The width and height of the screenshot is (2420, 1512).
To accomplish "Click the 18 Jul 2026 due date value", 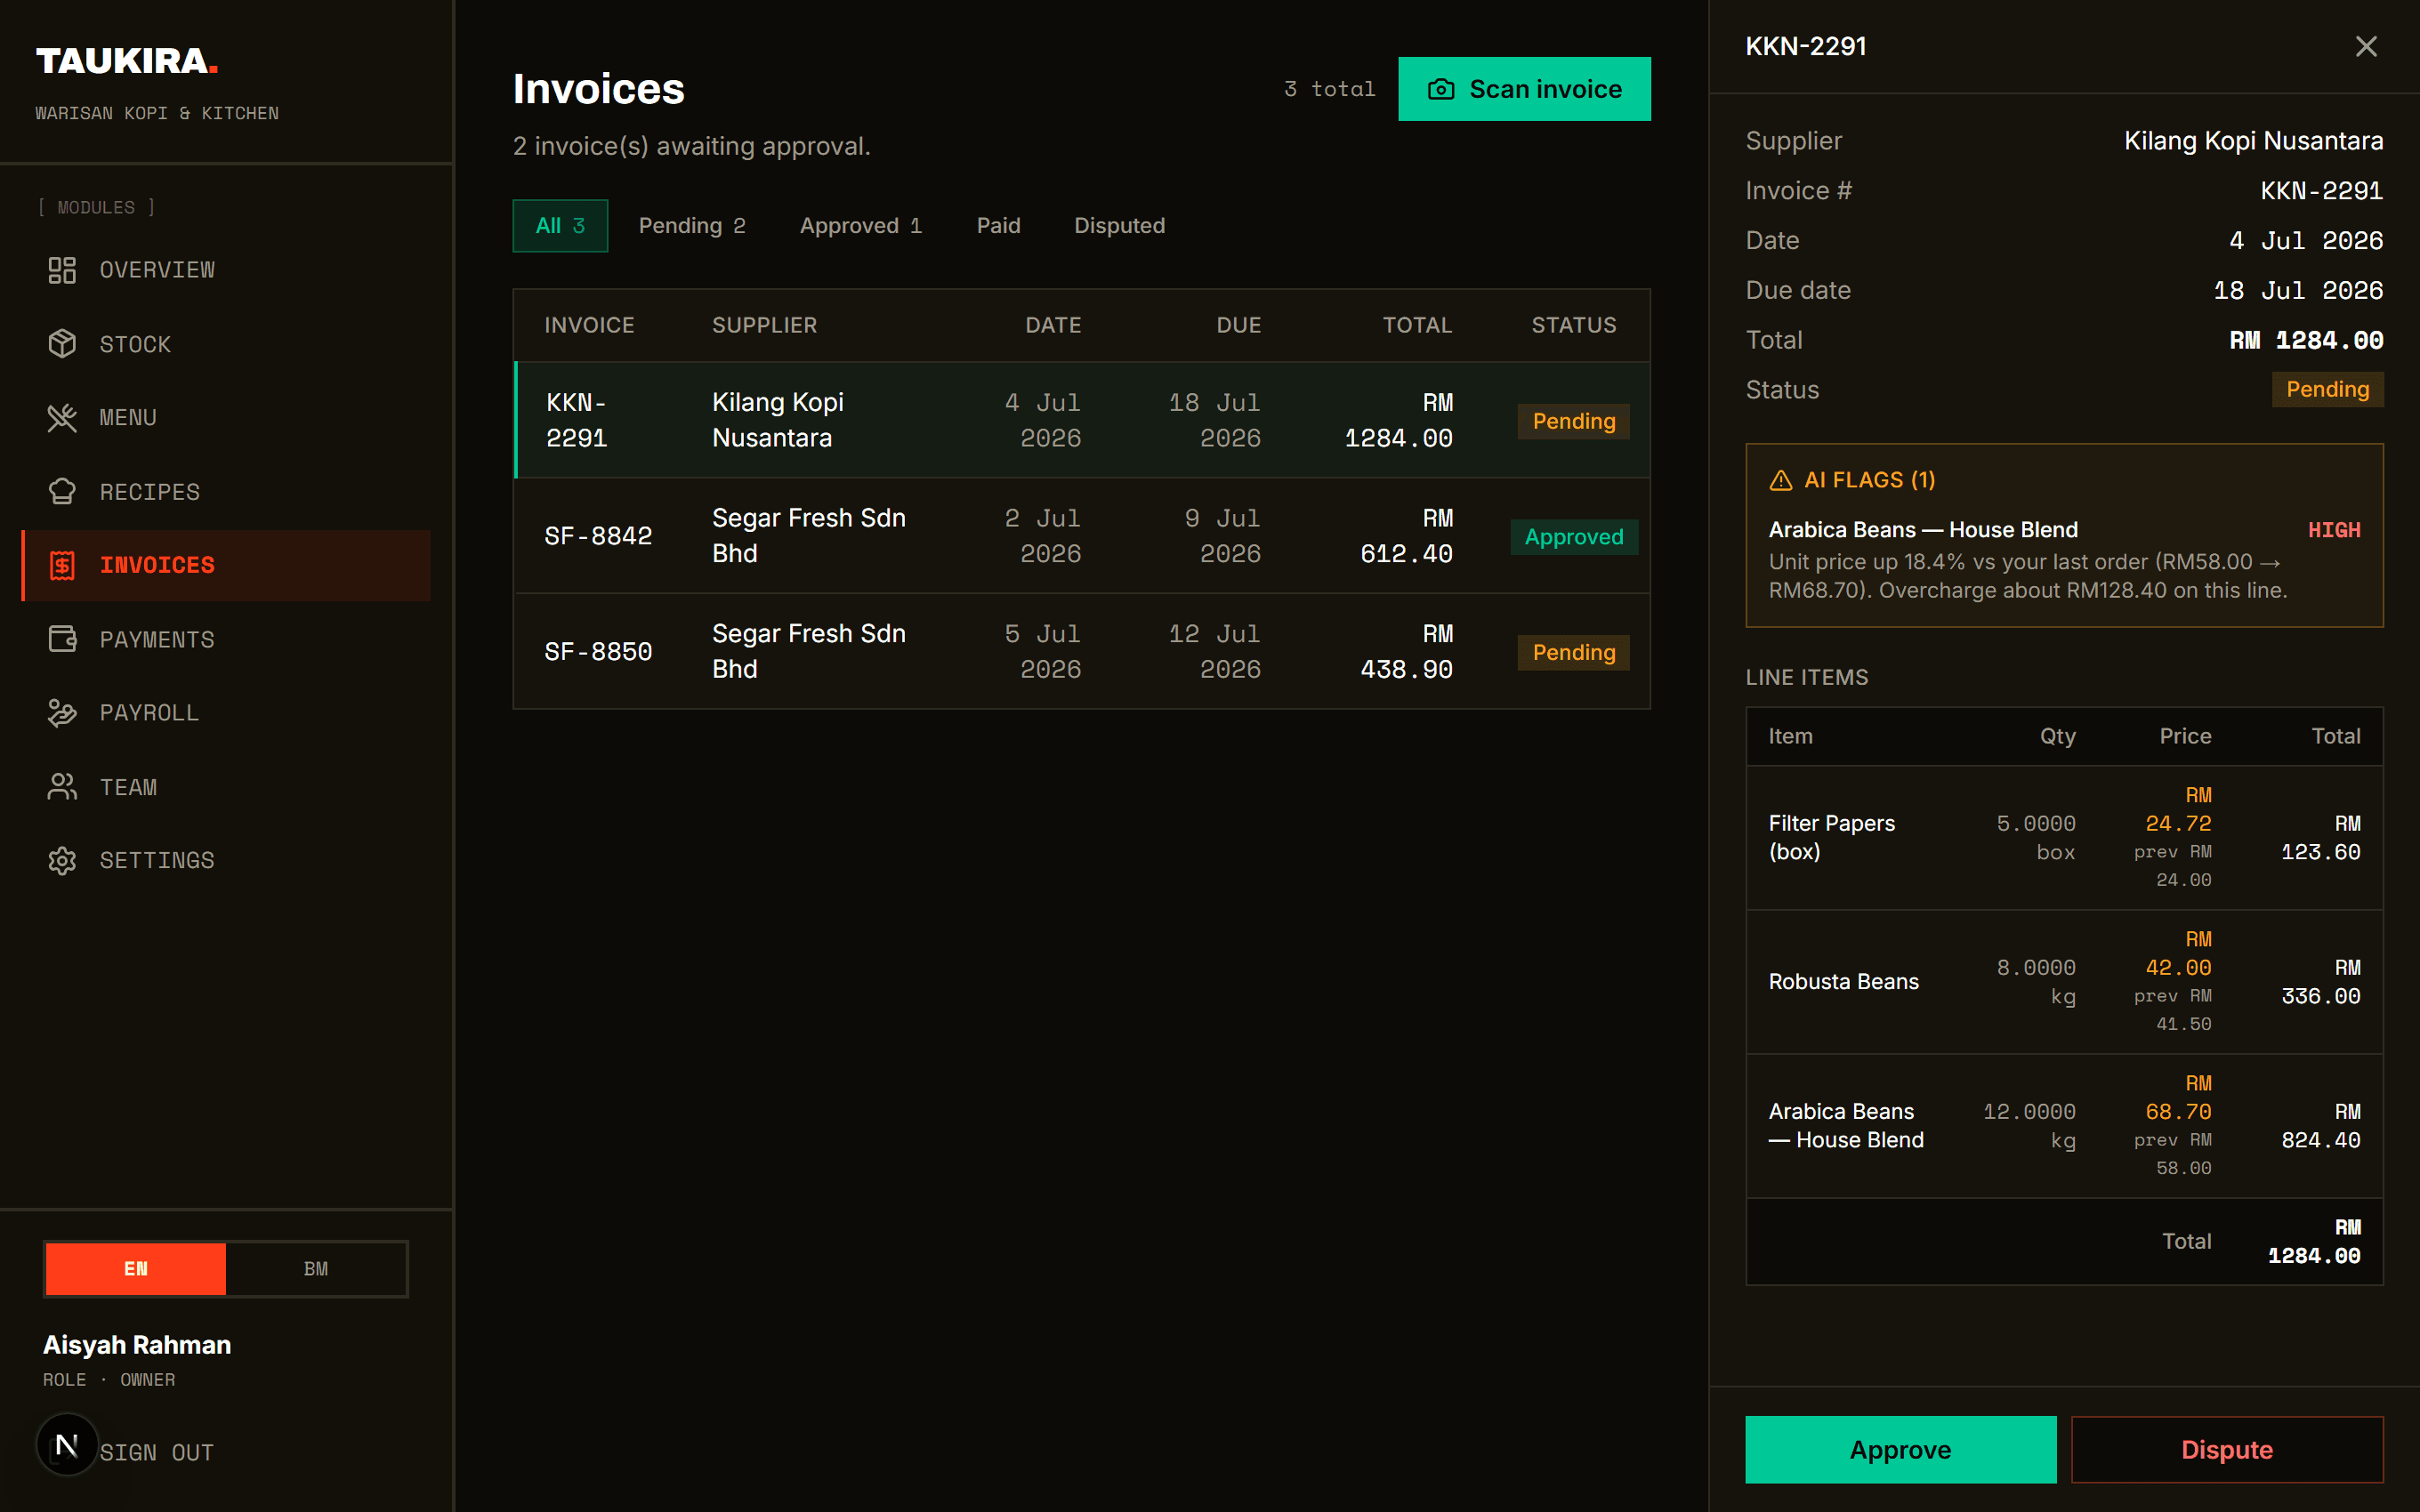I will pyautogui.click(x=2297, y=291).
